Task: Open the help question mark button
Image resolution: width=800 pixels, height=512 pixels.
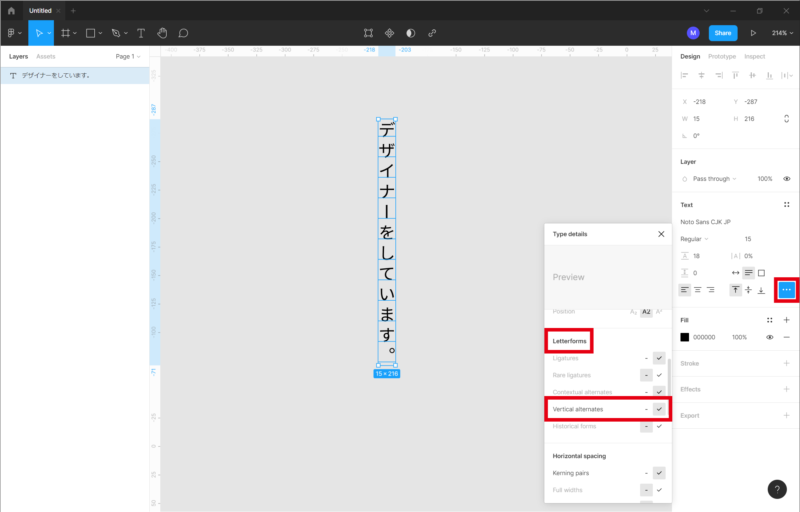Action: tap(777, 489)
